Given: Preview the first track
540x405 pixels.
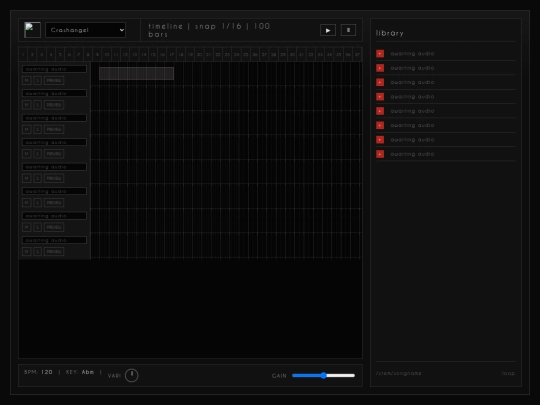Looking at the screenshot, I should 54,81.
